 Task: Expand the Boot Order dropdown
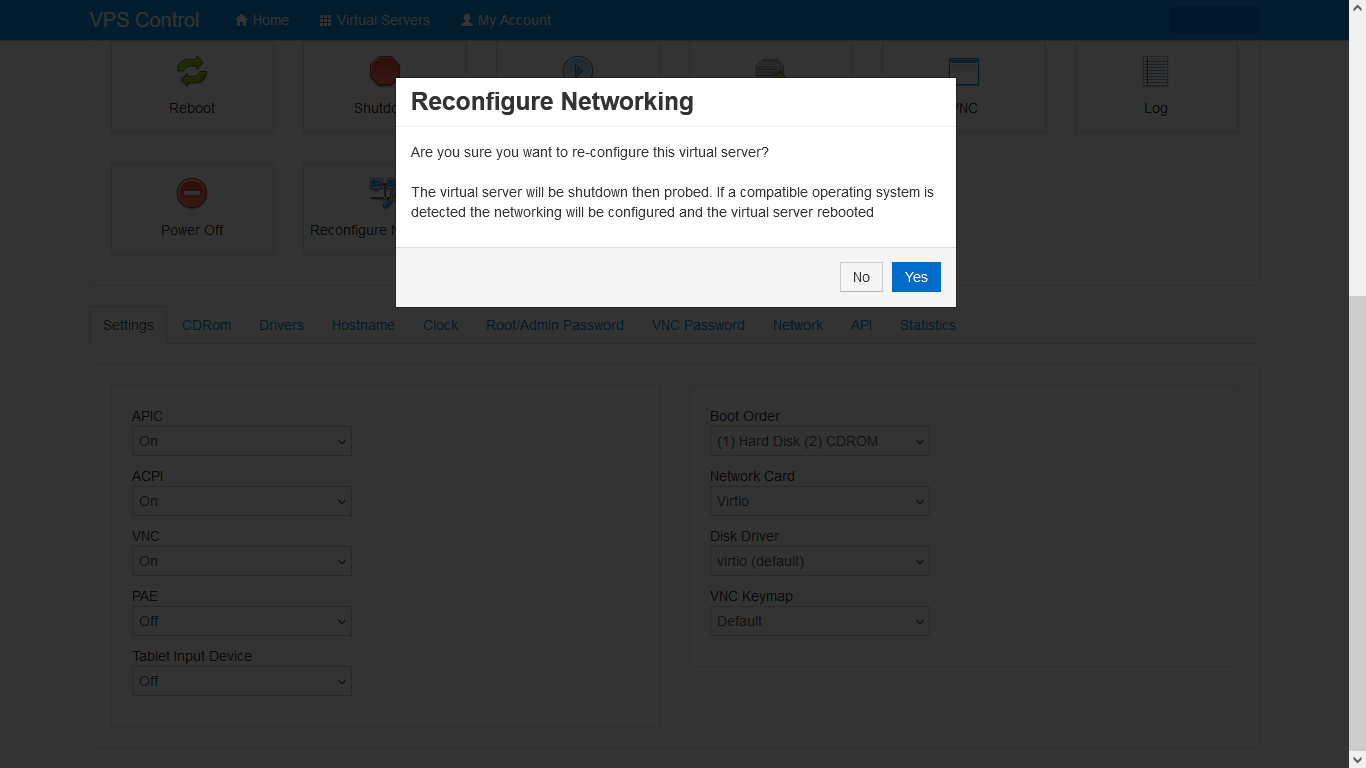click(820, 441)
